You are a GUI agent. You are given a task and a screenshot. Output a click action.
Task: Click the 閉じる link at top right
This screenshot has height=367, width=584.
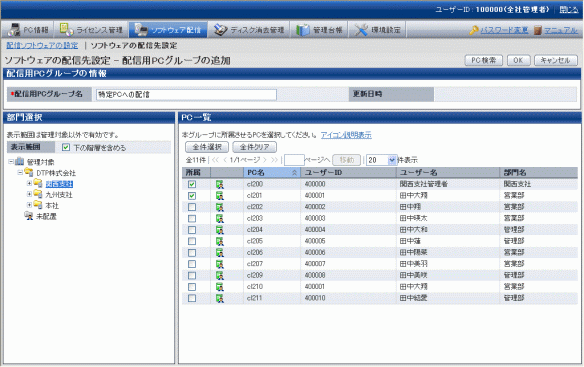569,10
